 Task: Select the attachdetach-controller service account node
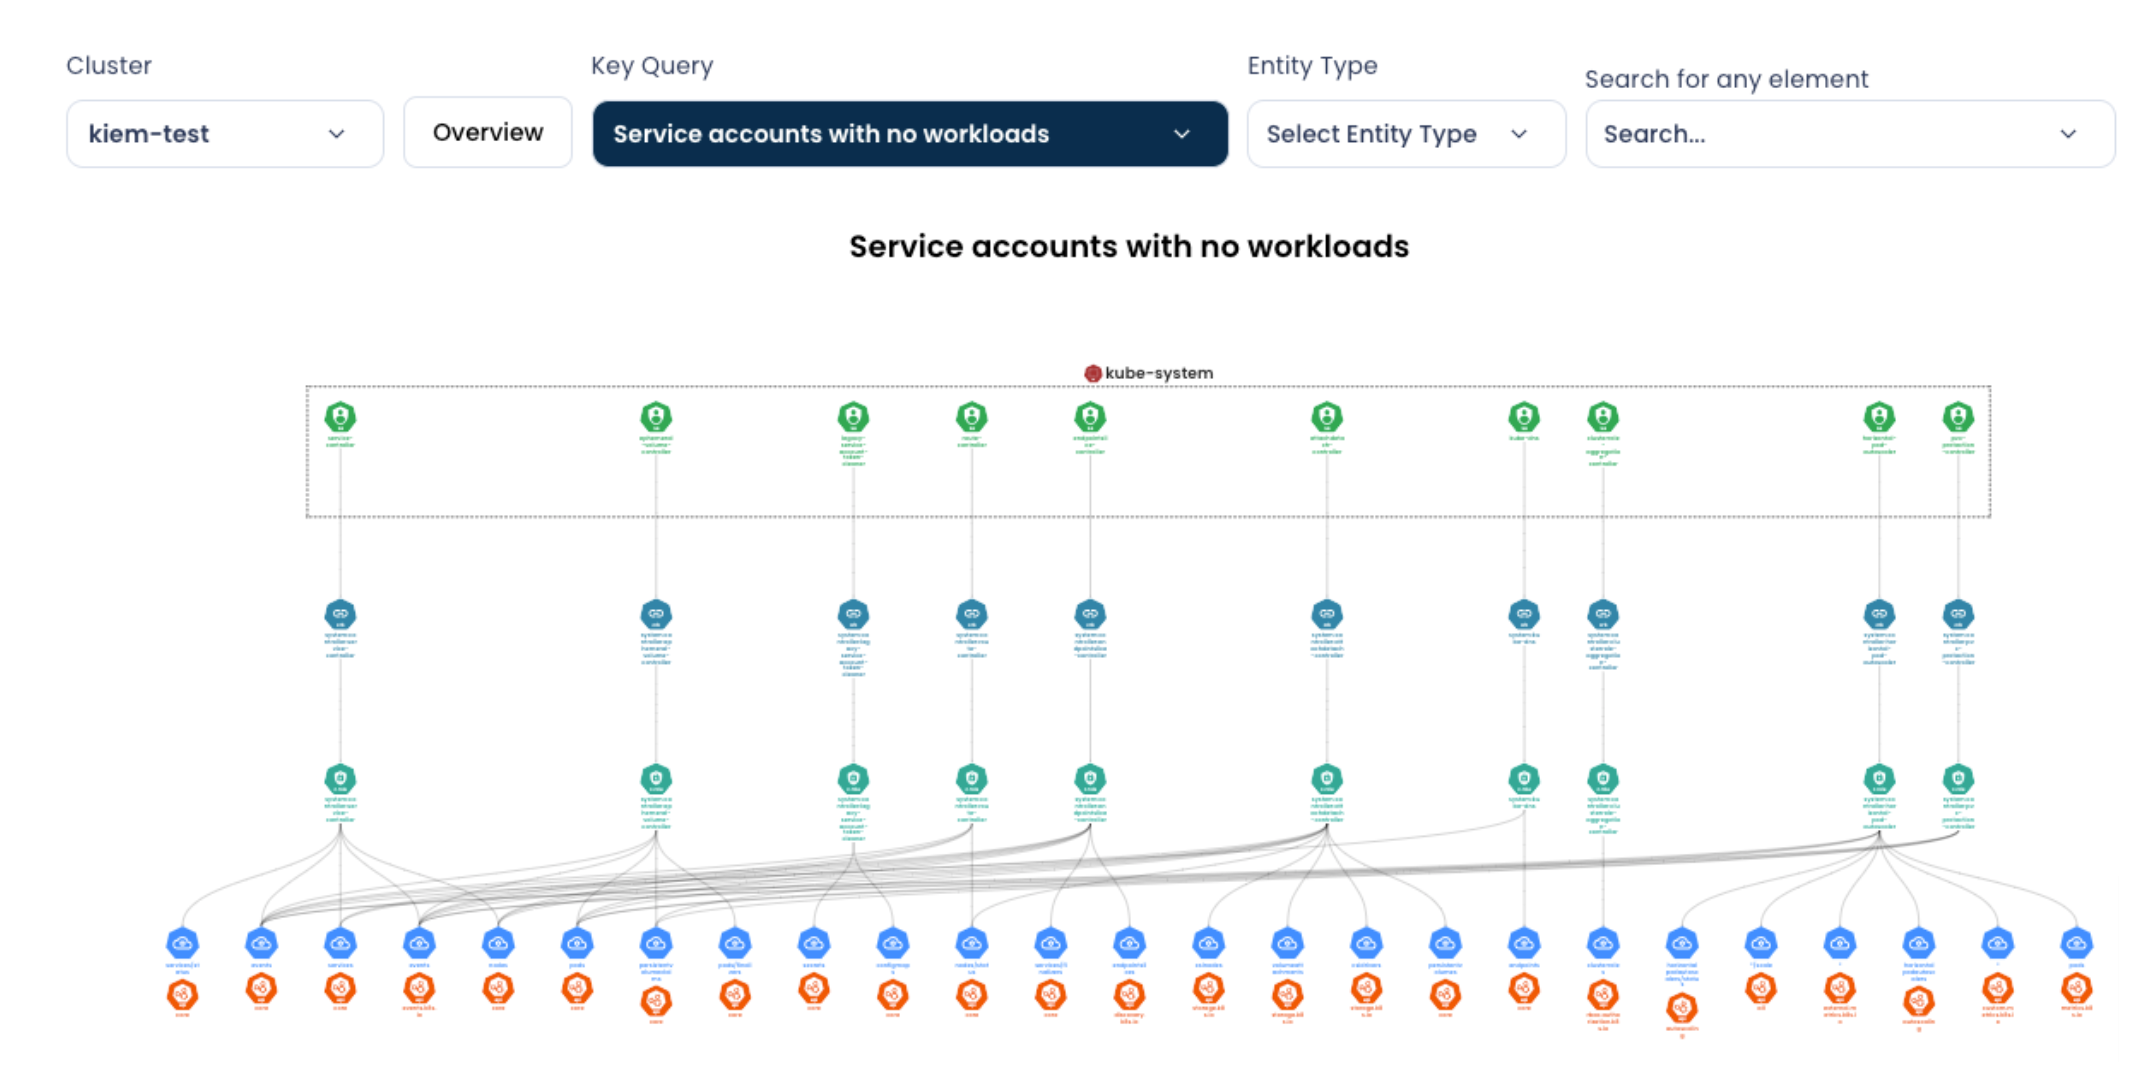pos(1327,416)
